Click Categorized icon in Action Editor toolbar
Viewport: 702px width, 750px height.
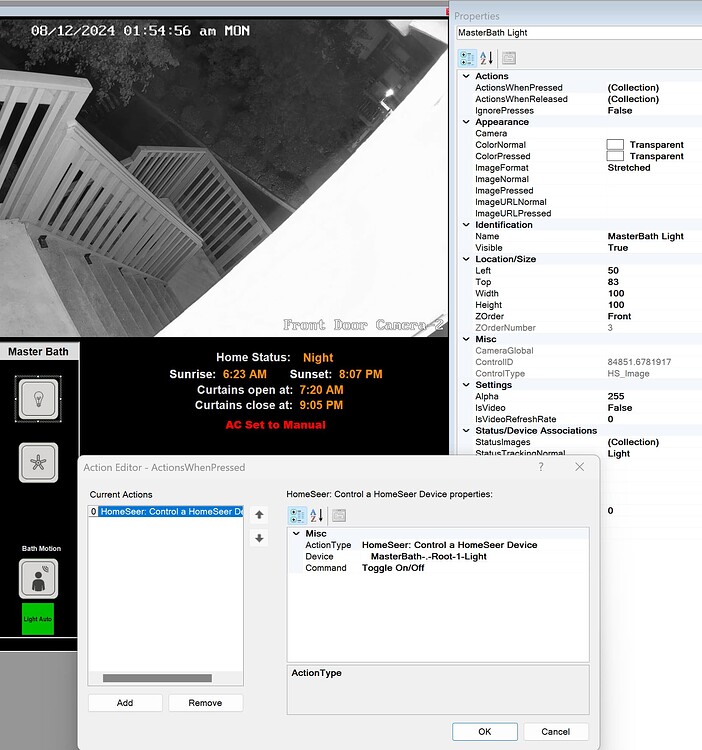297,515
